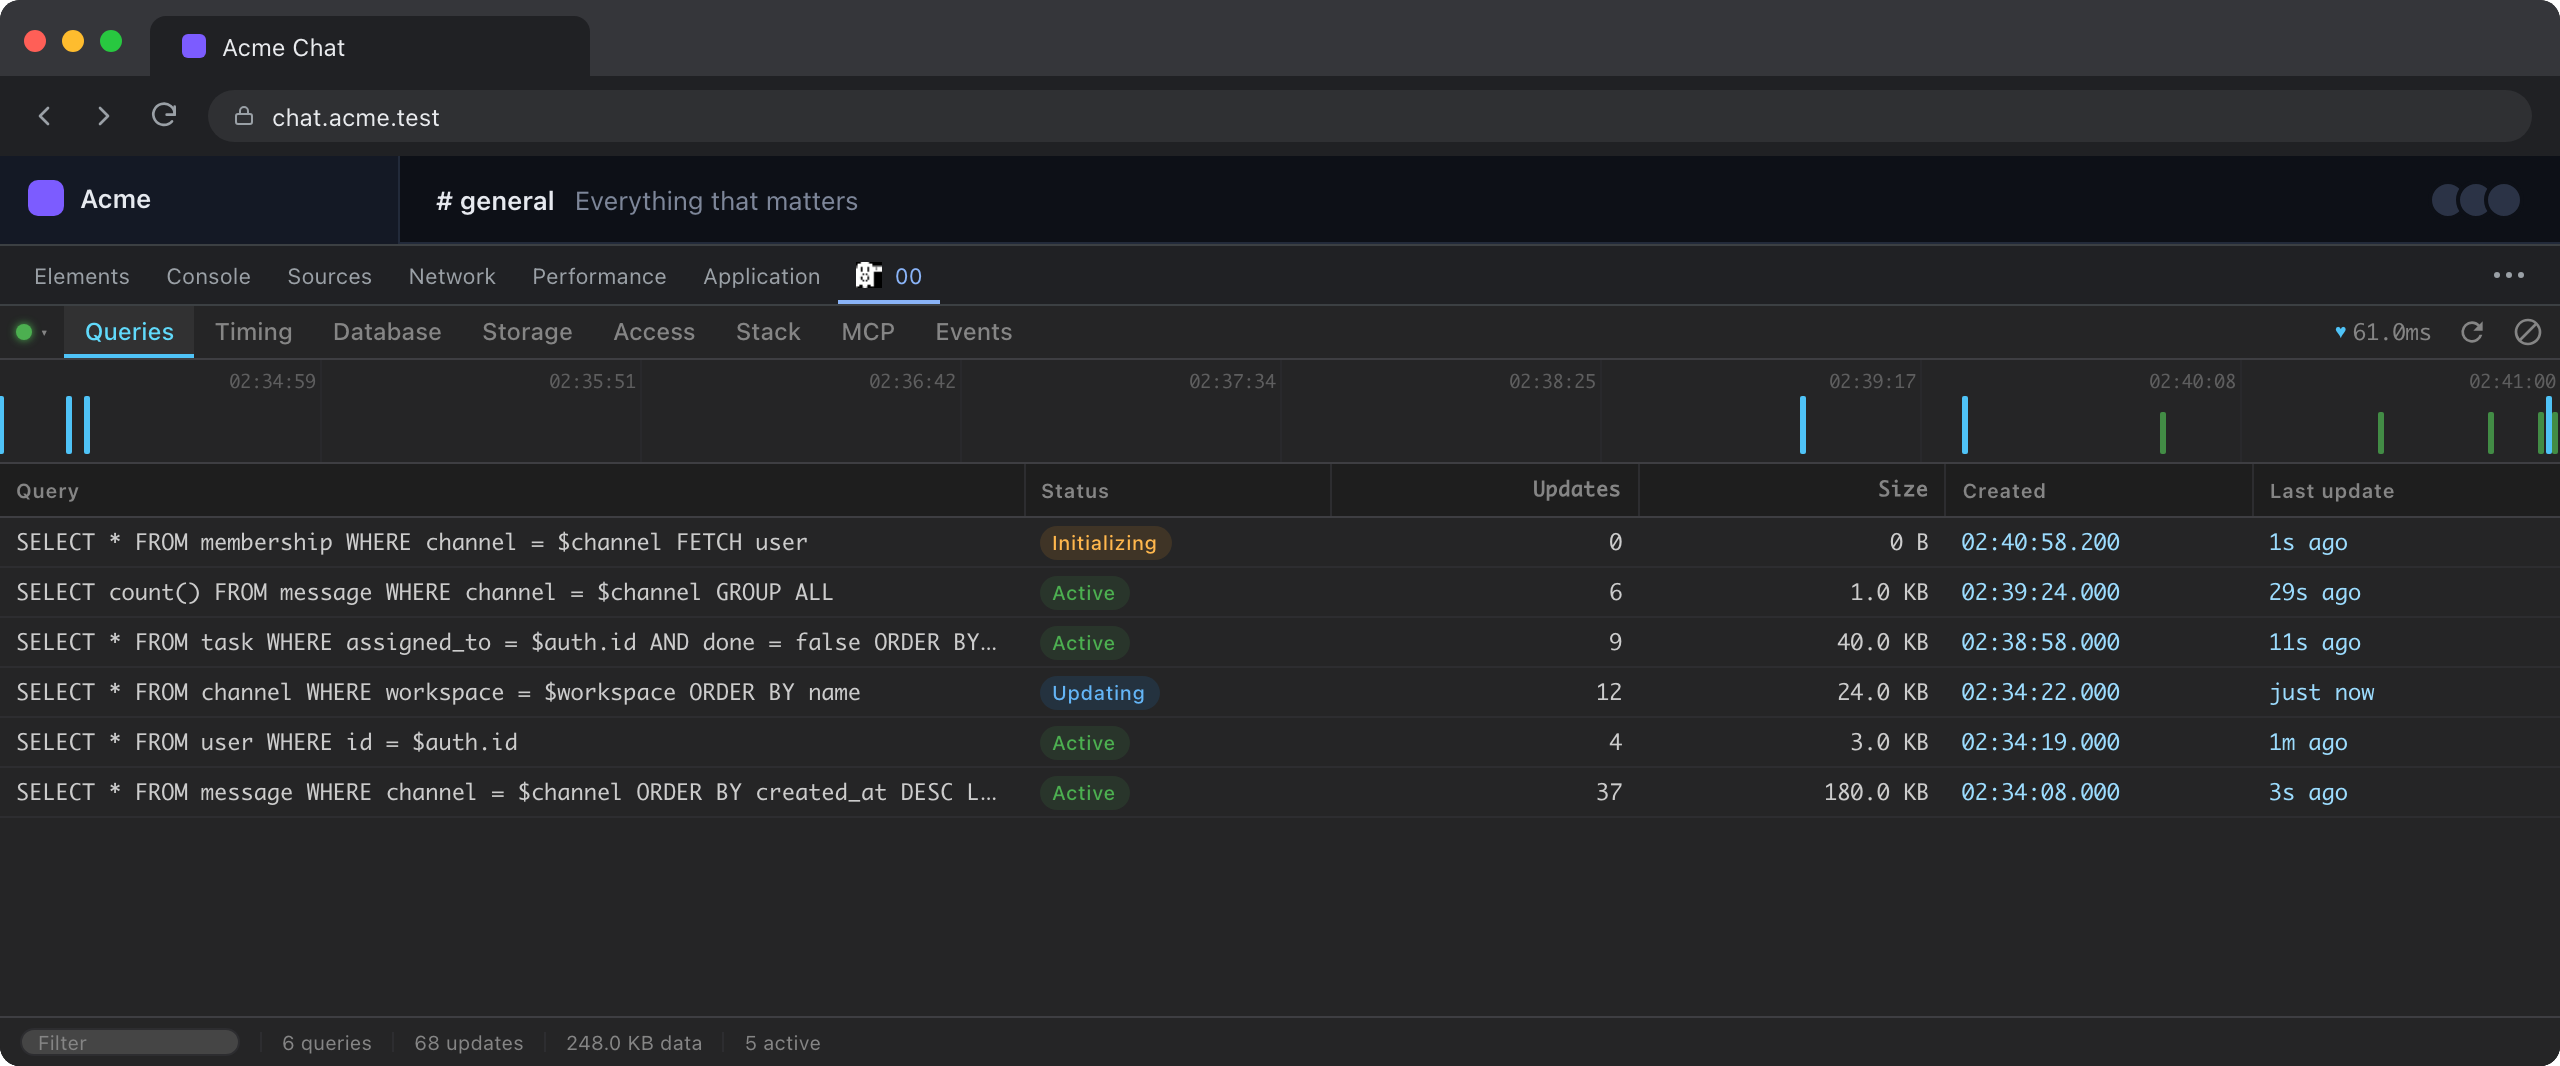The image size is (2560, 1066).
Task: Click the refresh queries icon beside 61.0ms
Action: coord(2472,332)
